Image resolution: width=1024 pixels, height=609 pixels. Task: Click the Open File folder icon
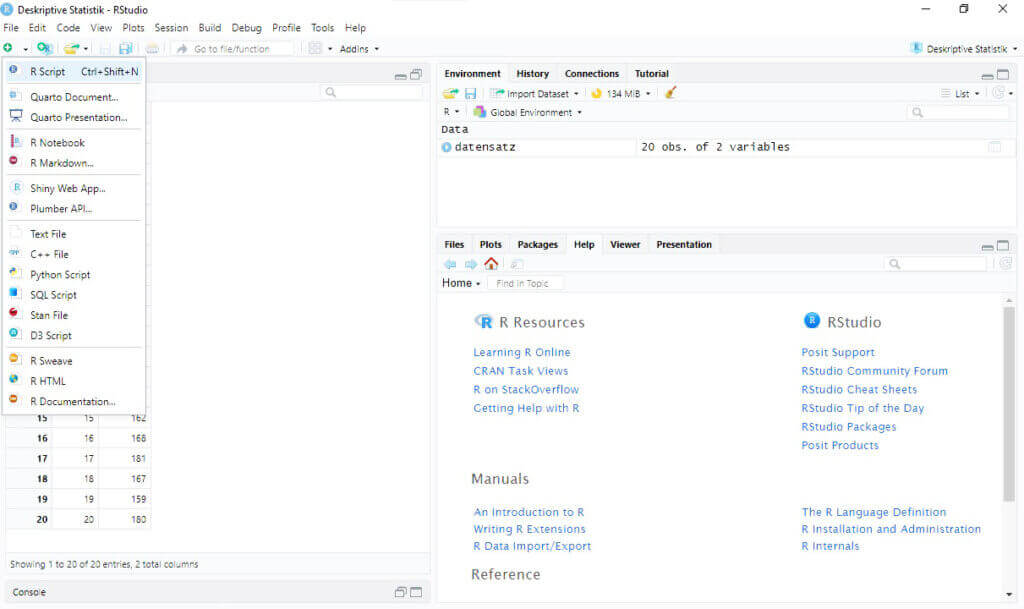[x=71, y=48]
